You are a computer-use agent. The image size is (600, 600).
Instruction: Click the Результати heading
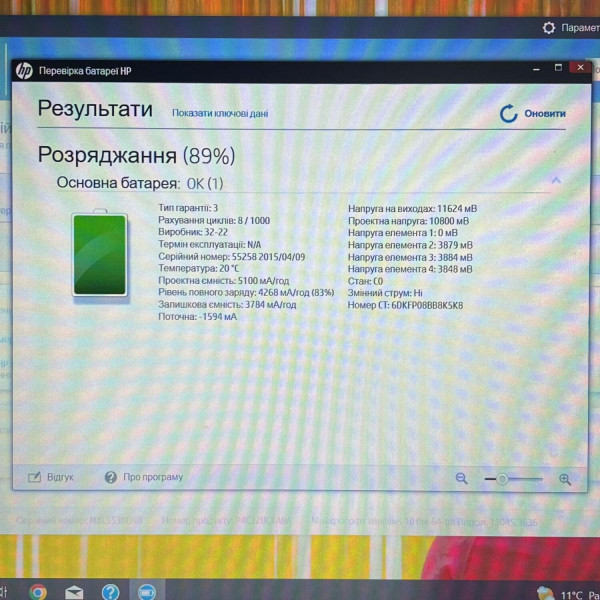pyautogui.click(x=95, y=109)
